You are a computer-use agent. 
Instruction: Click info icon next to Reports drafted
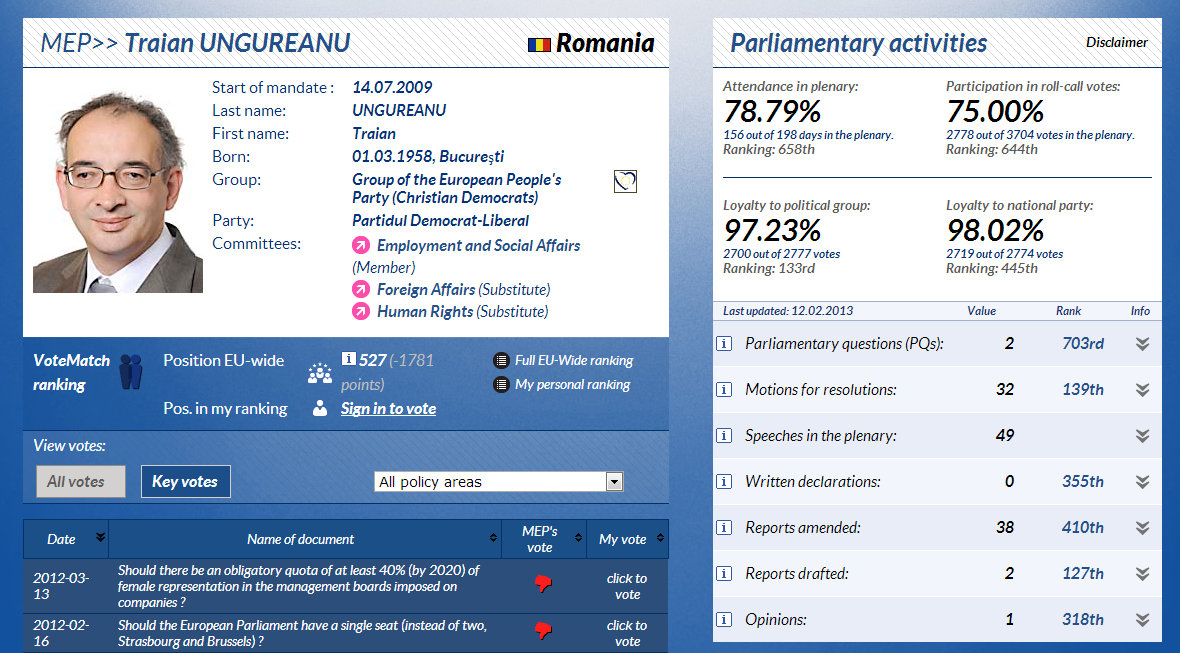[724, 574]
